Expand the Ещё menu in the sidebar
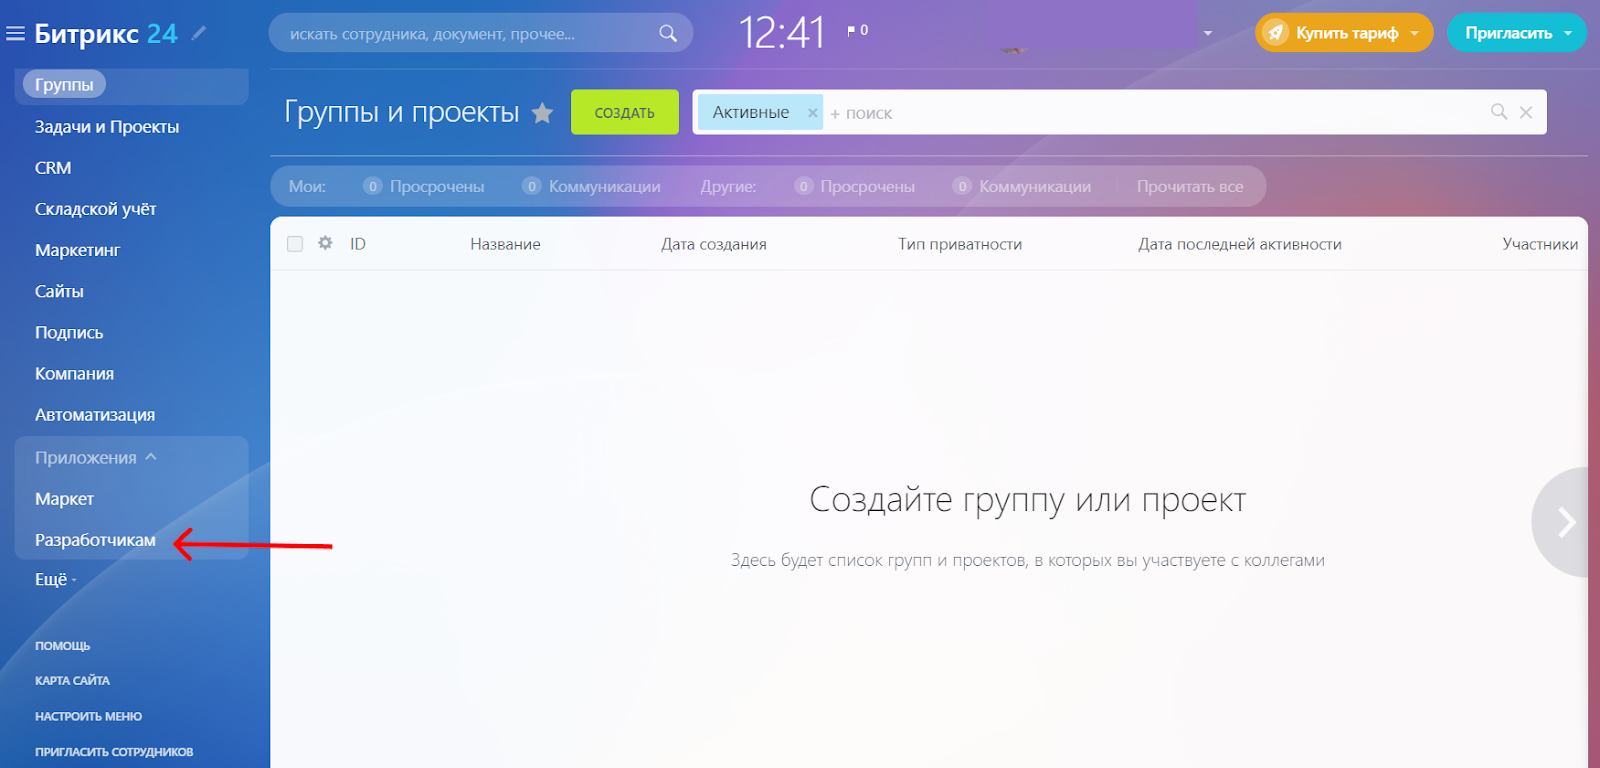Screen dimensions: 1600x768 [55, 579]
